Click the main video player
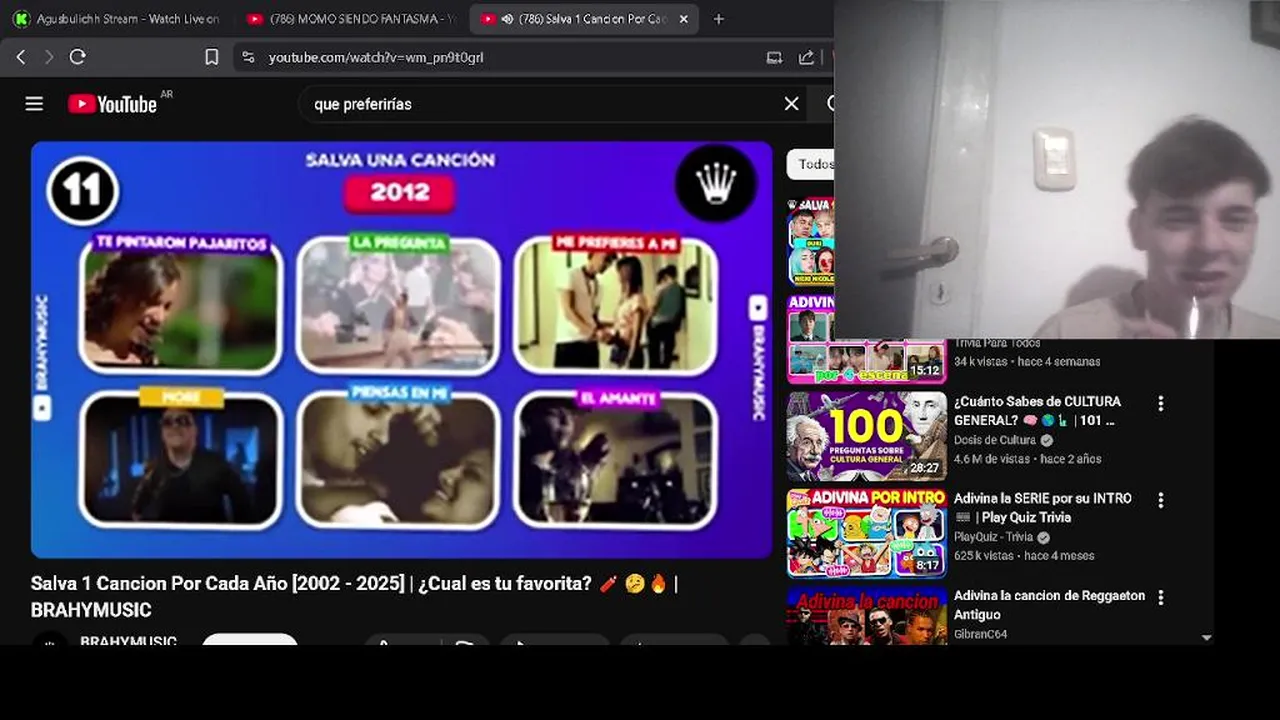Screen dimensions: 1280x720 pyautogui.click(x=401, y=349)
